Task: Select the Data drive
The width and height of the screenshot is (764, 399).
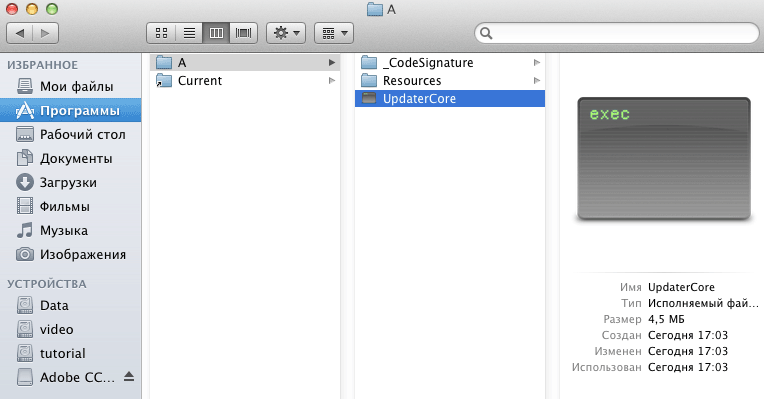Action: point(71,305)
